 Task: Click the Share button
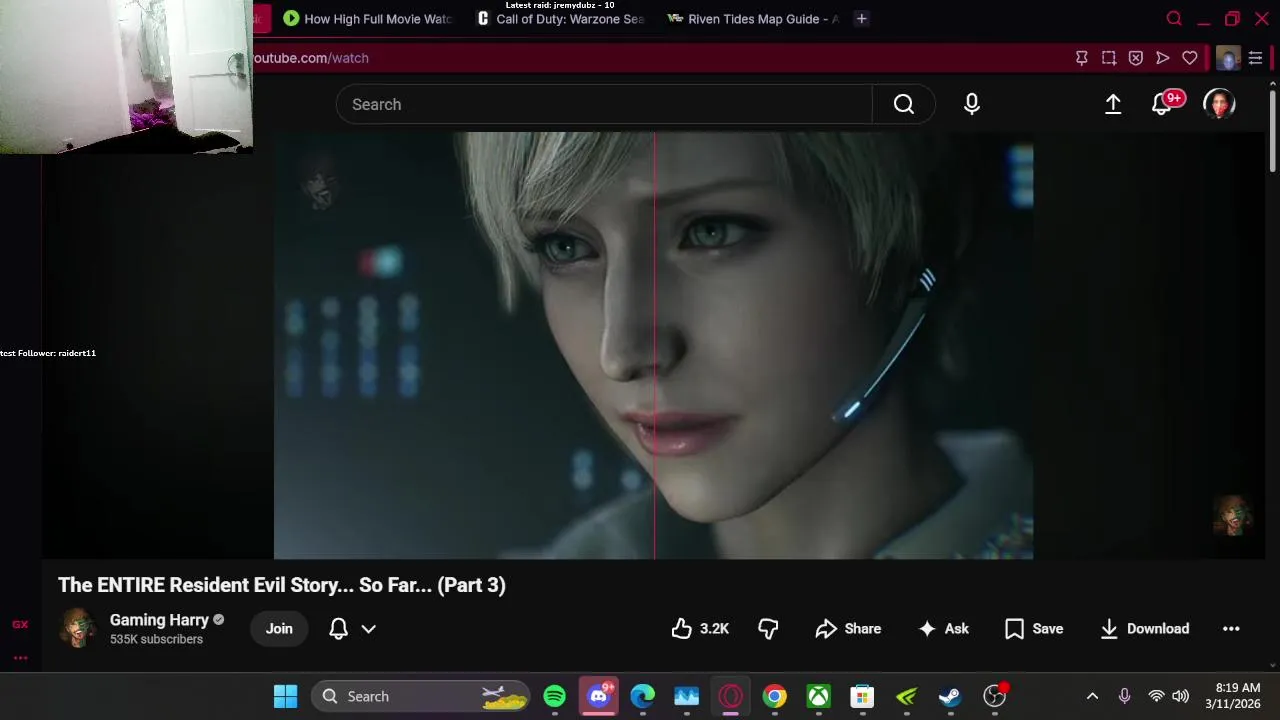(848, 628)
